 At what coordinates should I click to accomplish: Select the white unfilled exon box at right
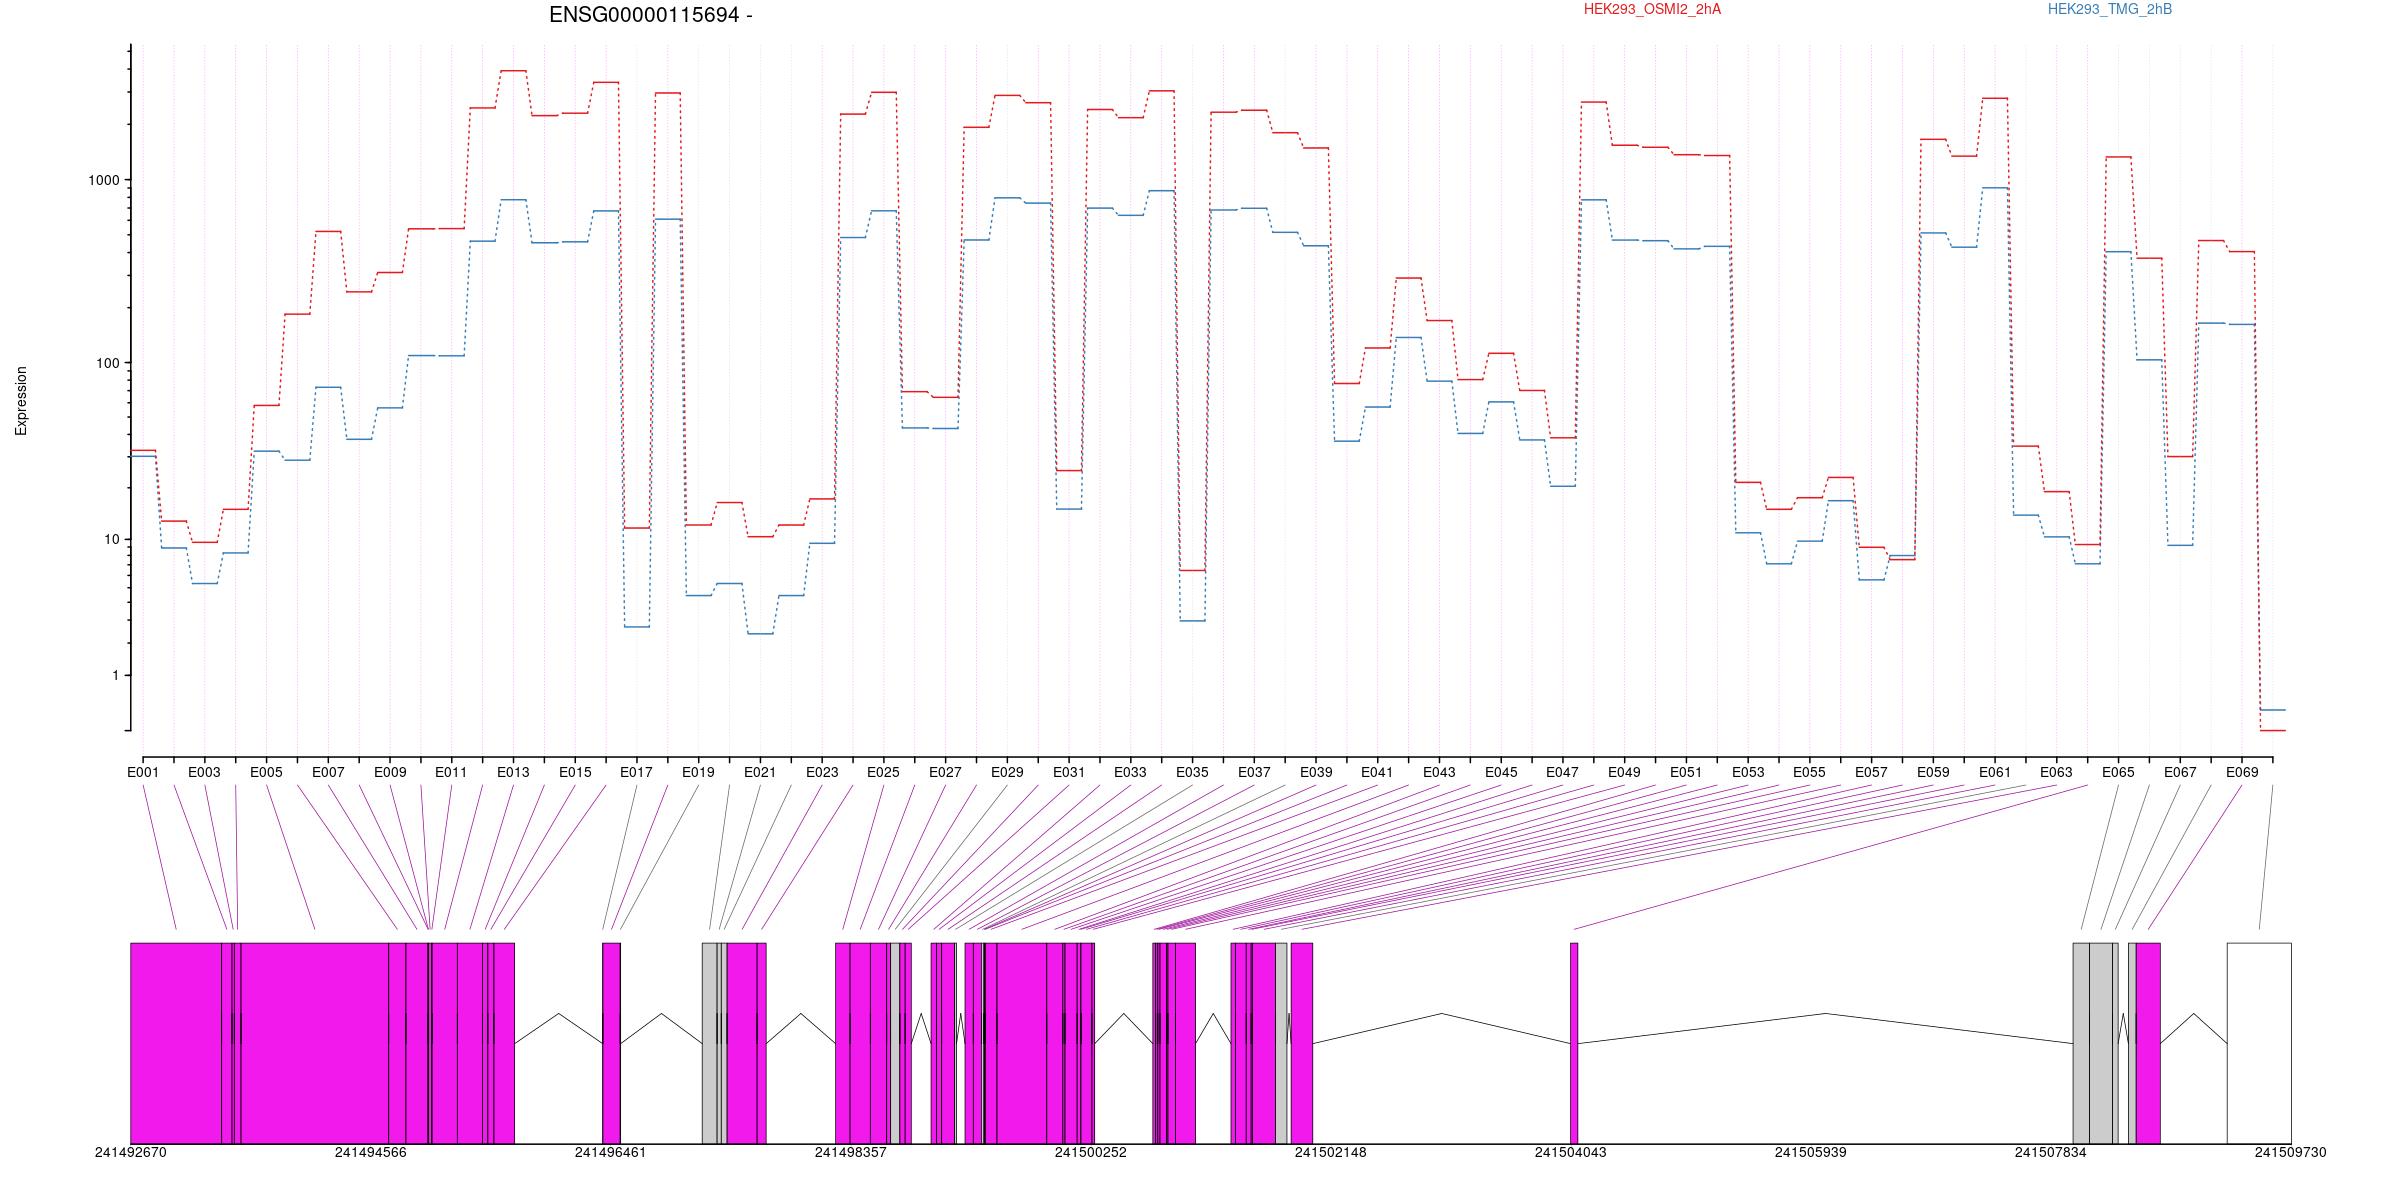2259,1043
